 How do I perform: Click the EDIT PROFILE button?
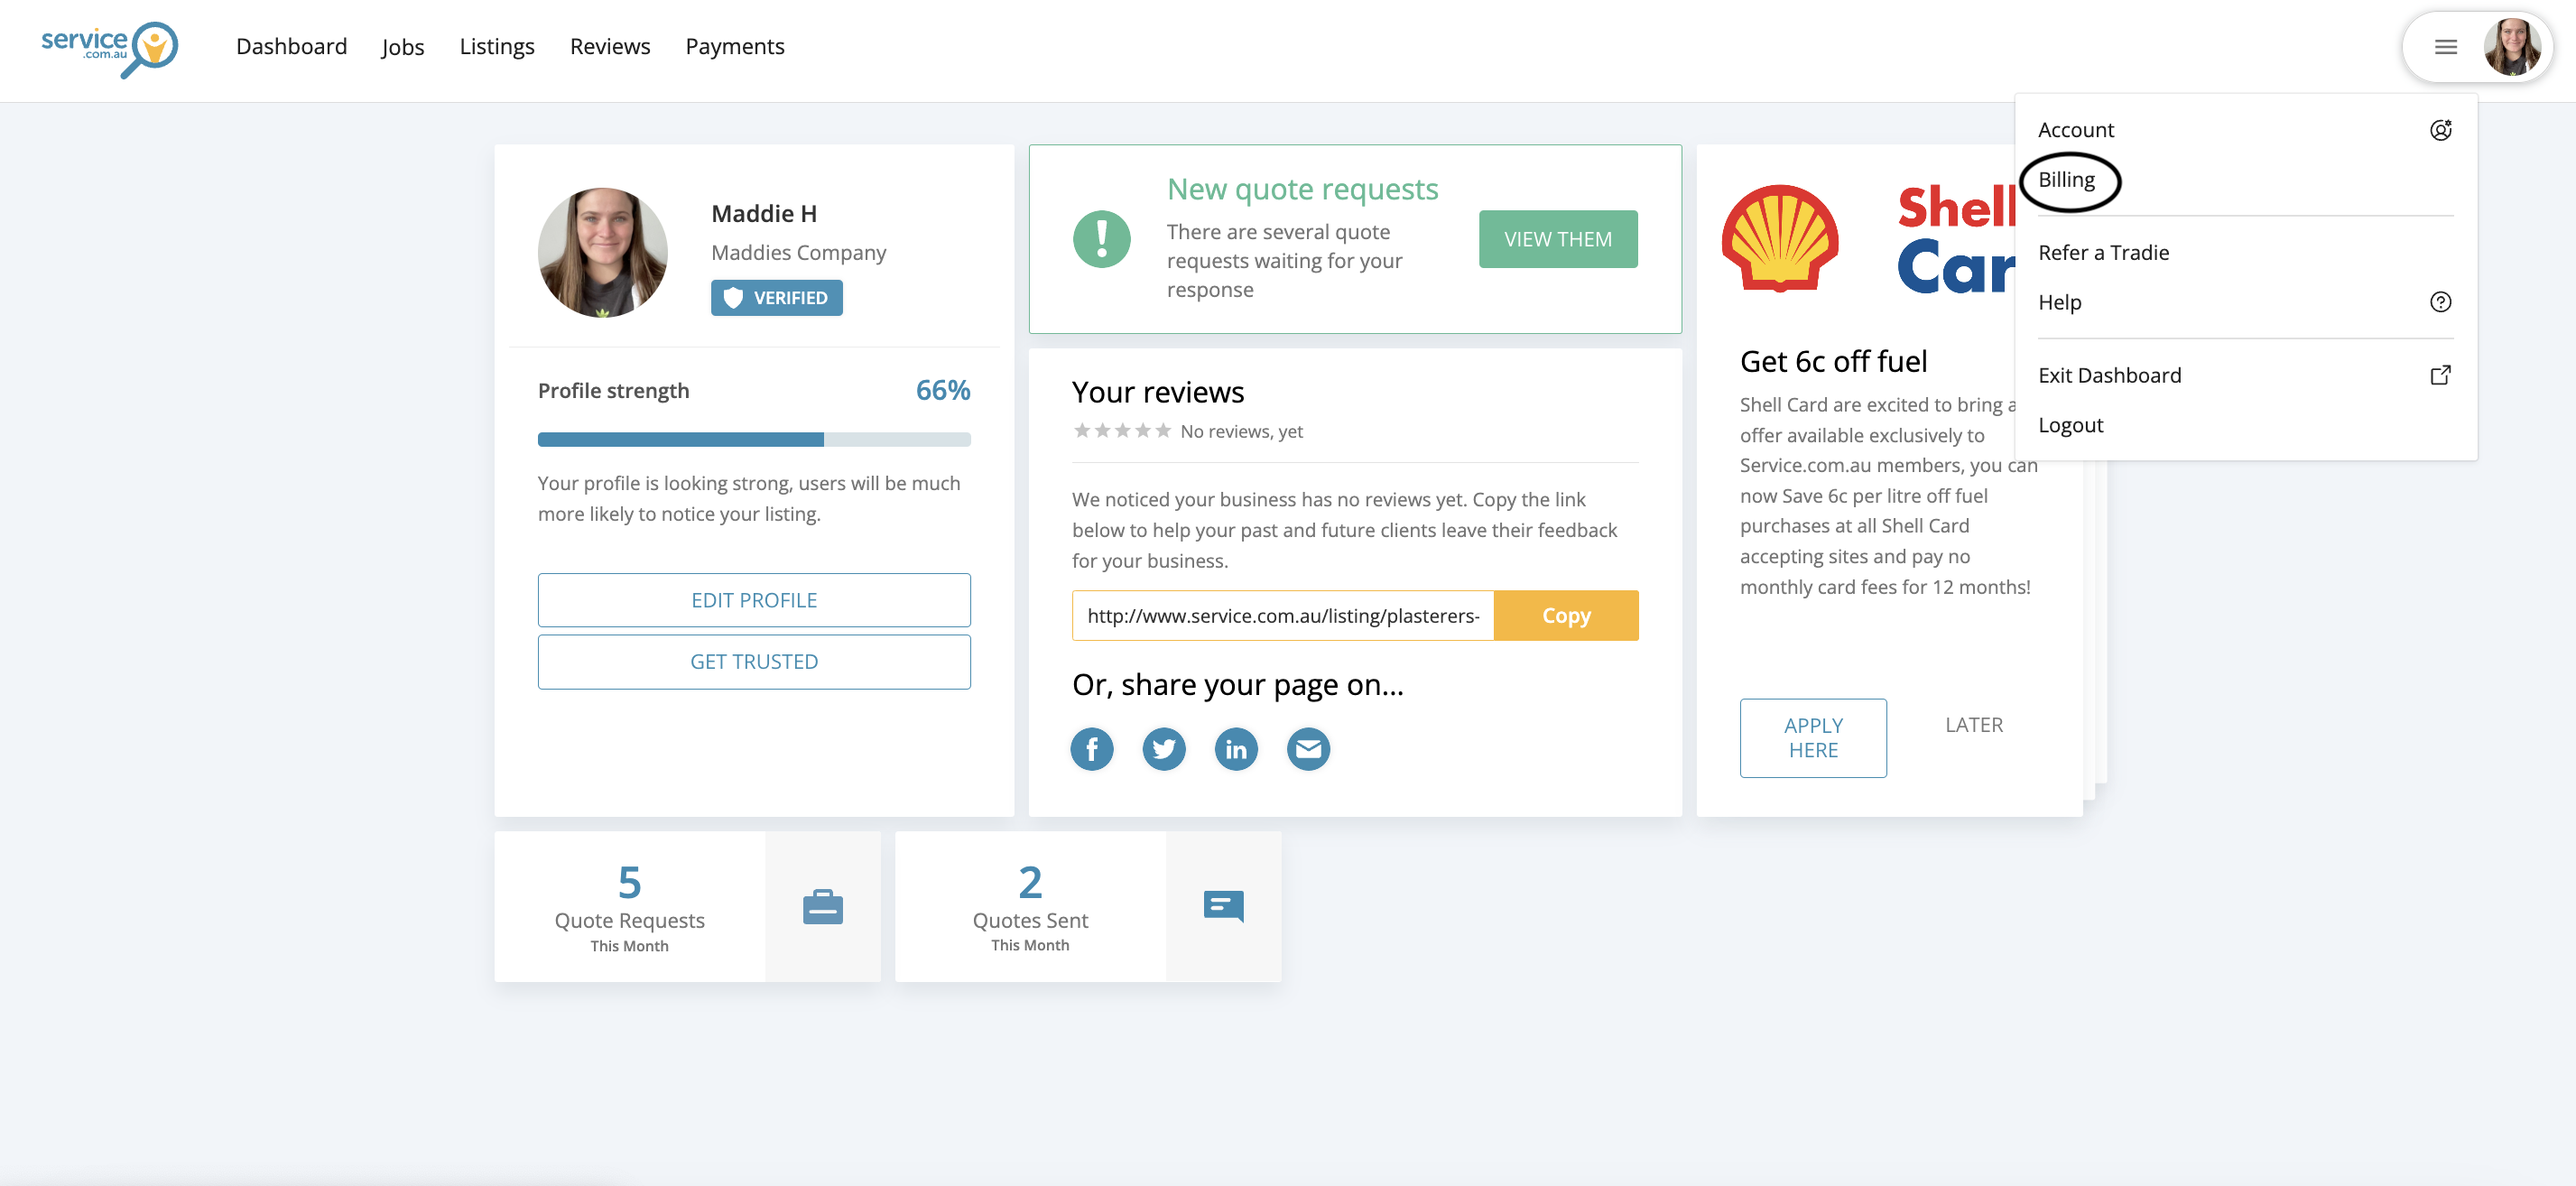point(753,600)
